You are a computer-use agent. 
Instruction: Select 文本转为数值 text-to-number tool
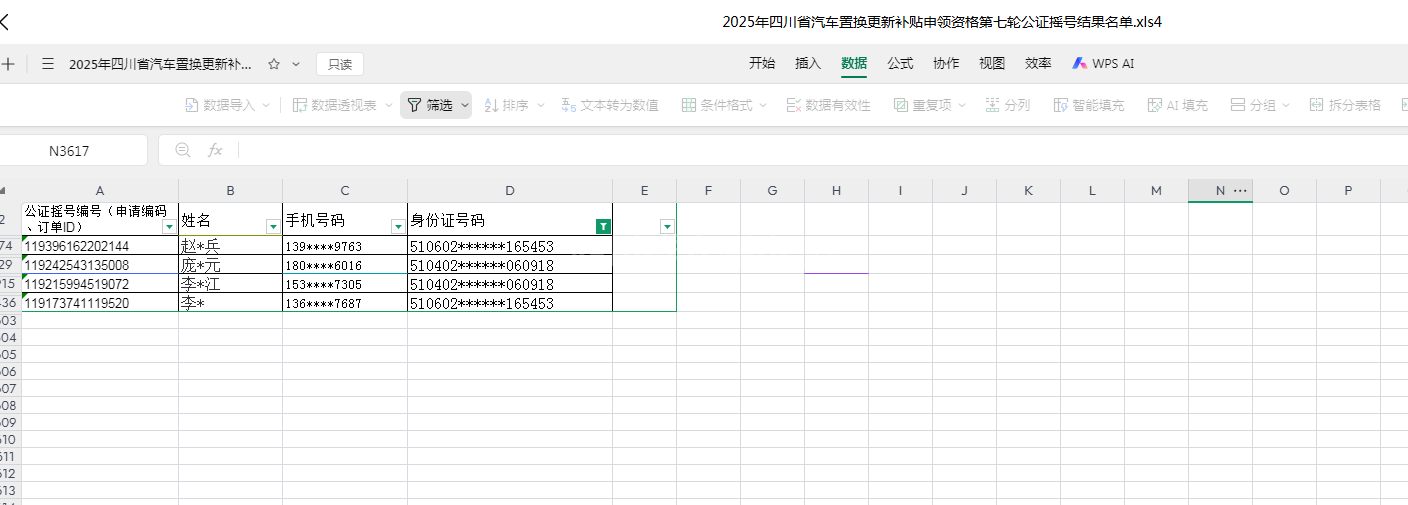[x=610, y=105]
